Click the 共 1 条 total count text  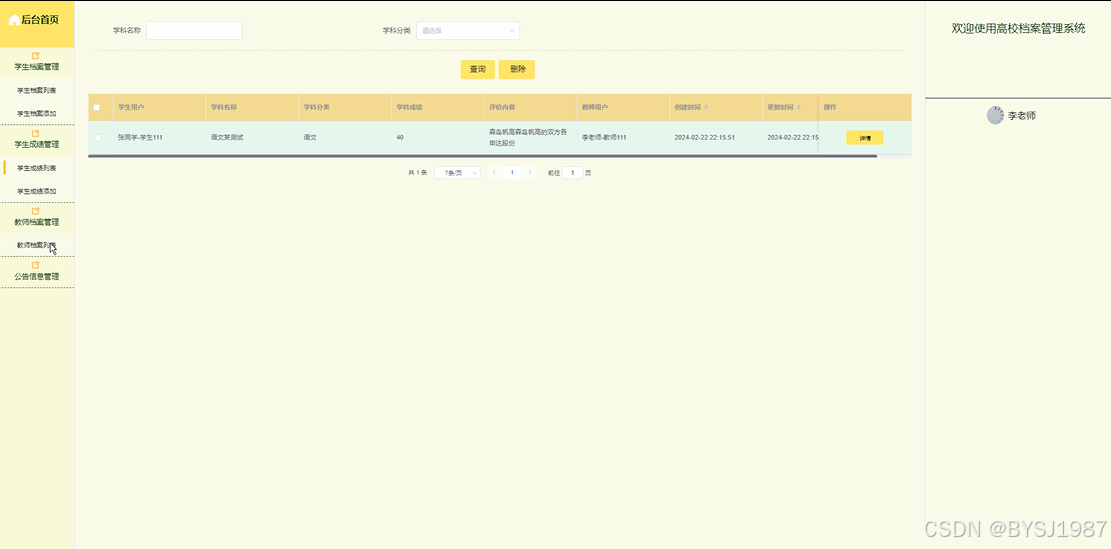coord(418,173)
